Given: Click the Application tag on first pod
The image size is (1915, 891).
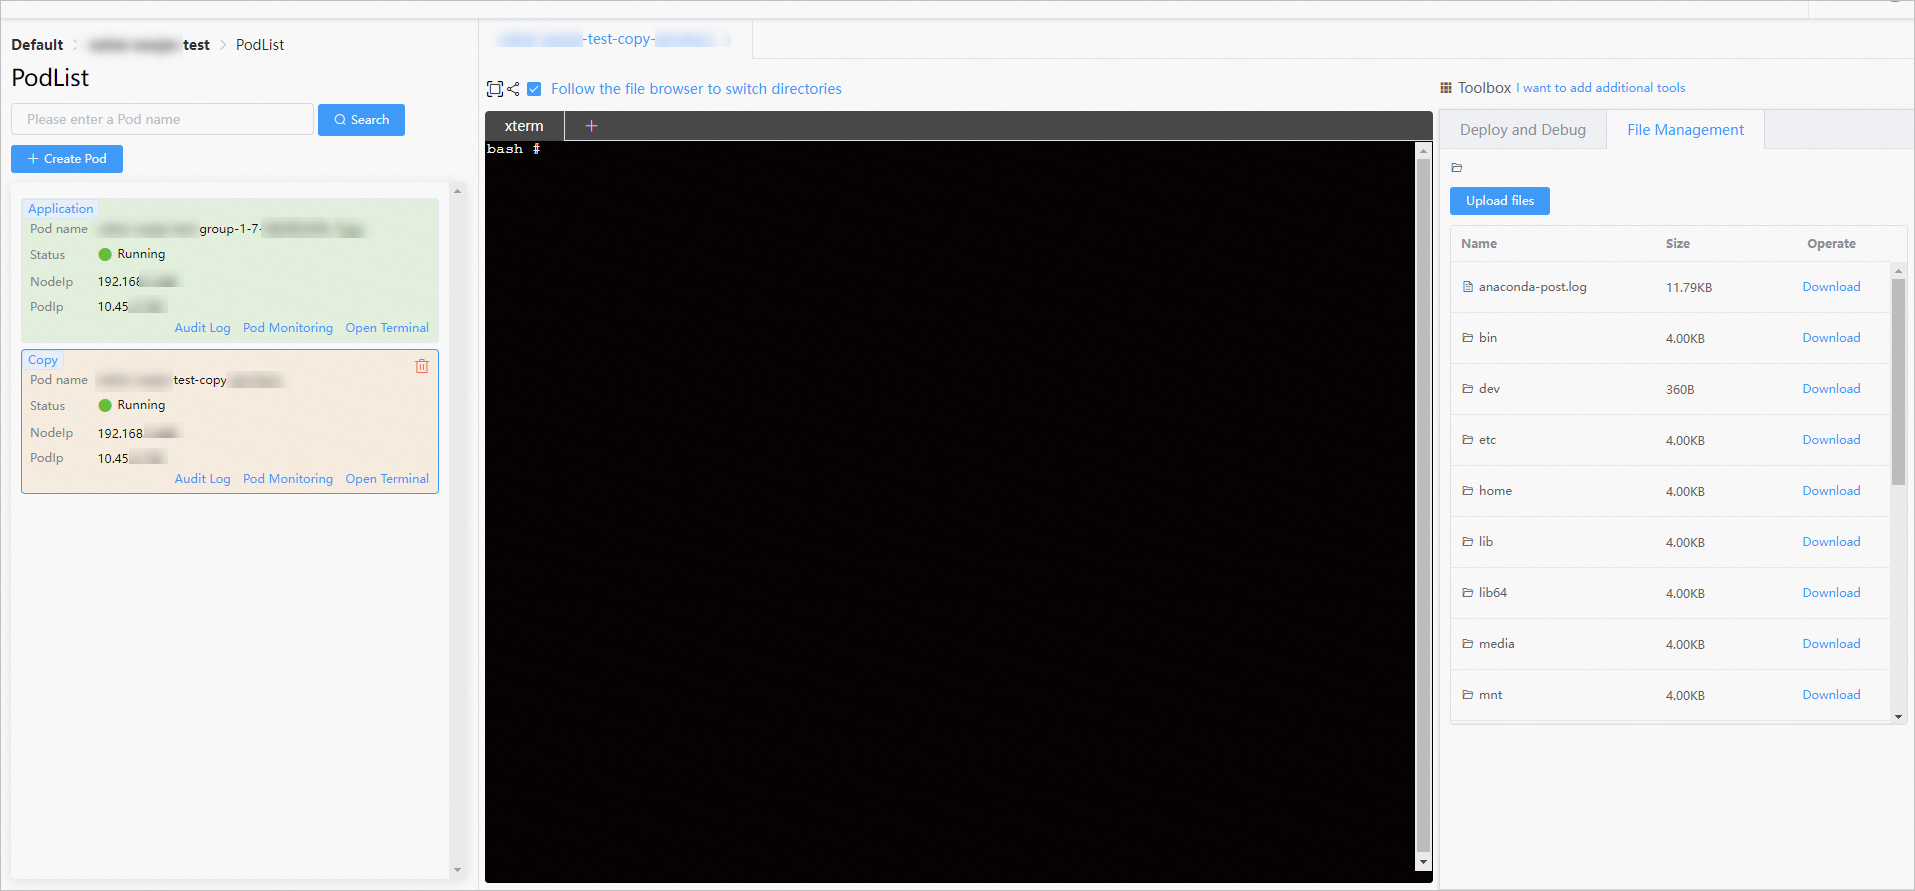Looking at the screenshot, I should 61,209.
